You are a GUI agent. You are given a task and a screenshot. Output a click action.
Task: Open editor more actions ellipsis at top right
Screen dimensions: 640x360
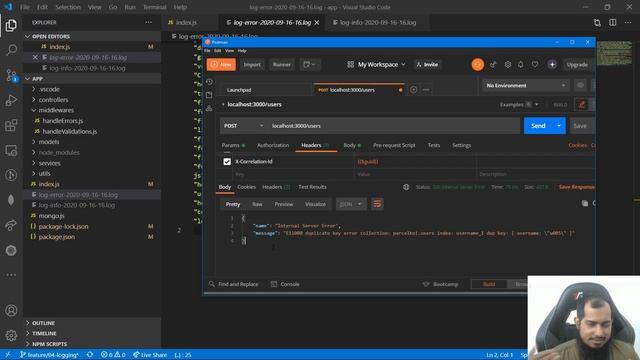pyautogui.click(x=628, y=22)
